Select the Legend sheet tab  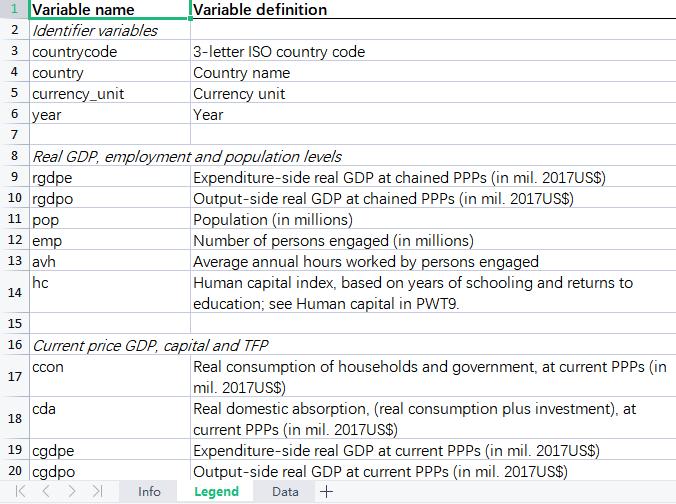(x=216, y=491)
